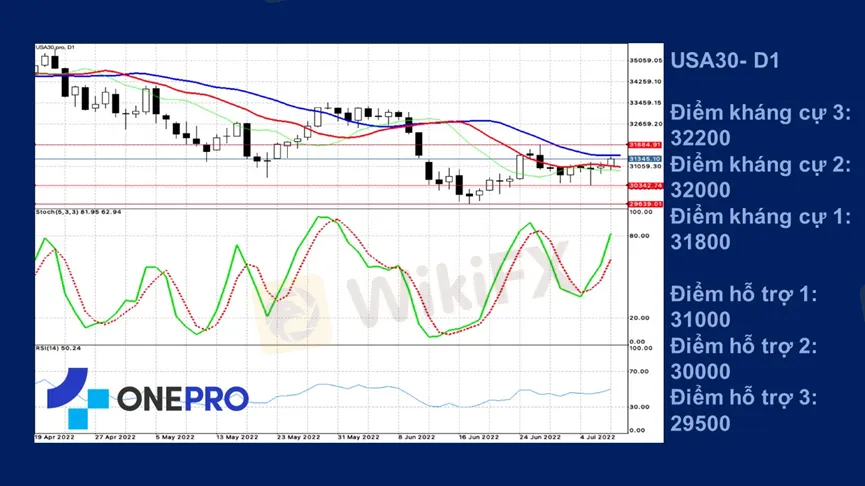Click the 4 Jul 2022 date label
Image resolution: width=865 pixels, height=486 pixels.
(597, 437)
